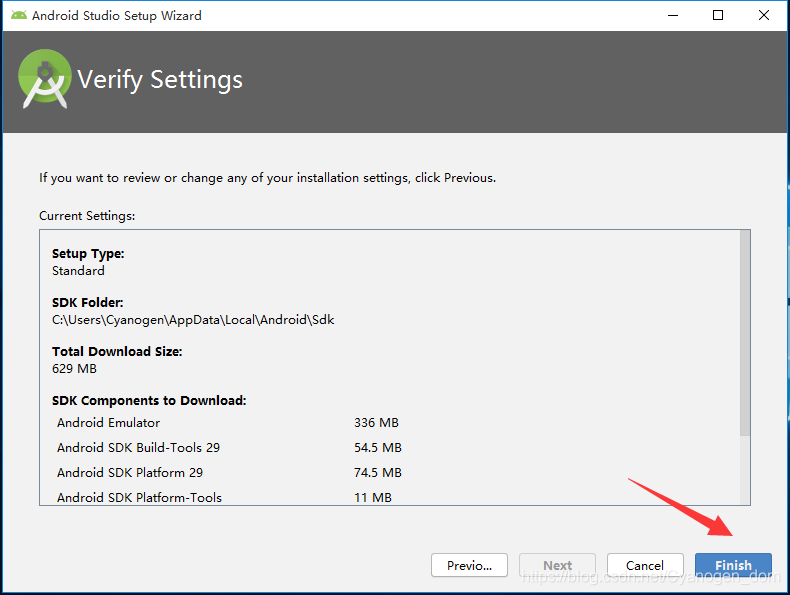Click the instruction text about clicking Previous

268,178
